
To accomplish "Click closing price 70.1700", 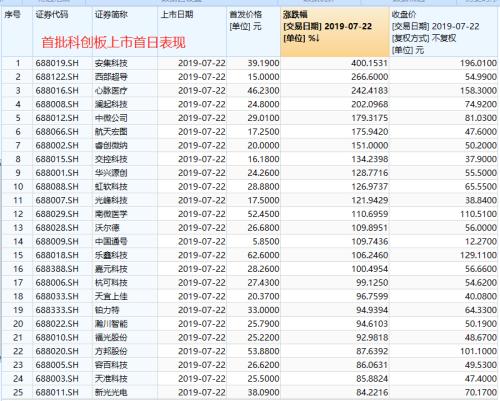I will tap(481, 392).
